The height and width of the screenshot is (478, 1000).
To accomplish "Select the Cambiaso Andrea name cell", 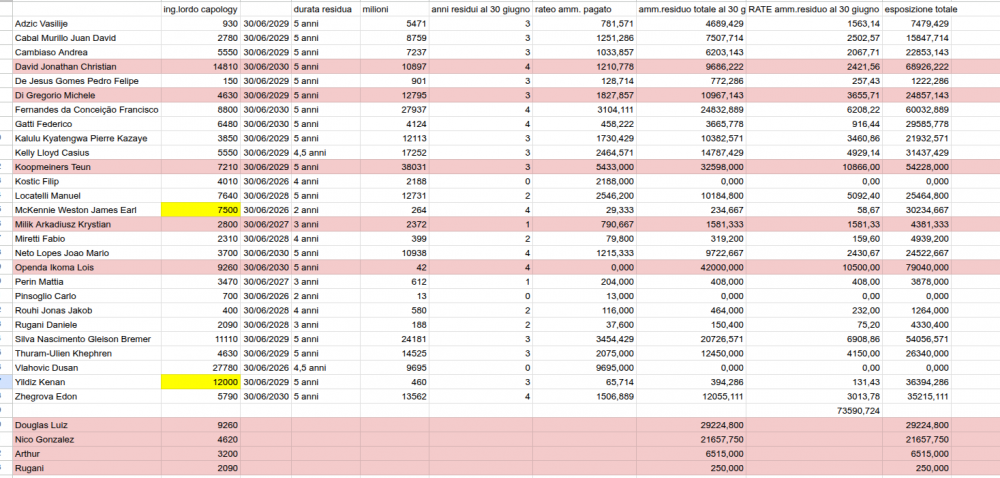I will point(87,52).
